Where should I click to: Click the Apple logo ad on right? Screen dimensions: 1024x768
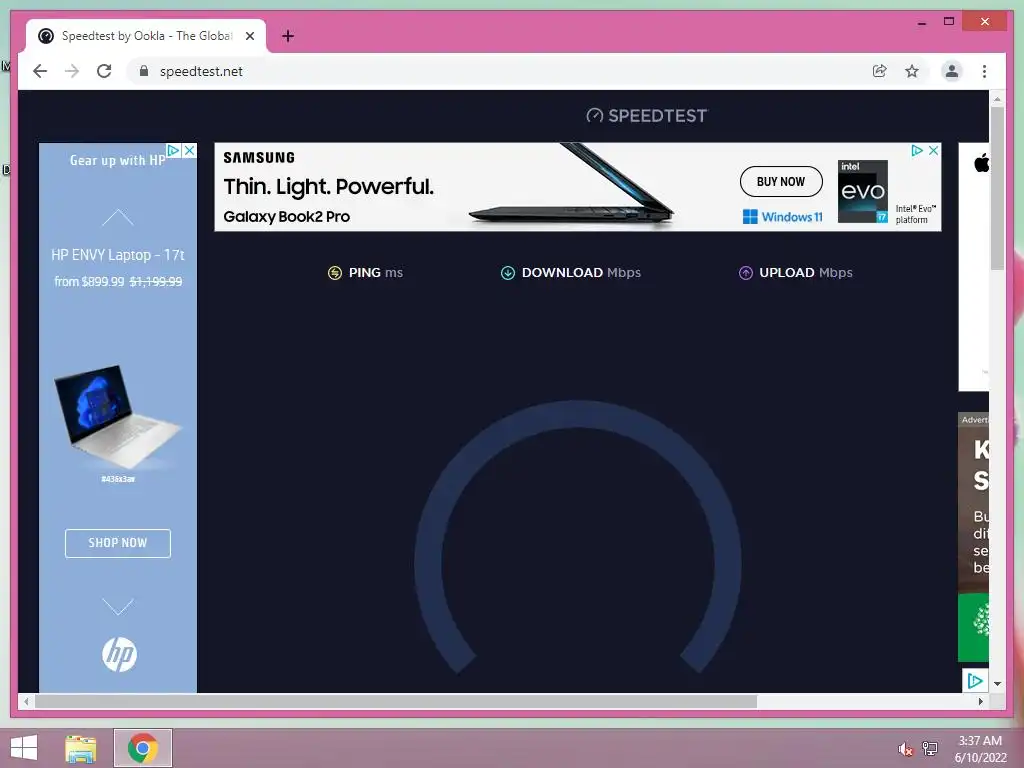[x=981, y=163]
